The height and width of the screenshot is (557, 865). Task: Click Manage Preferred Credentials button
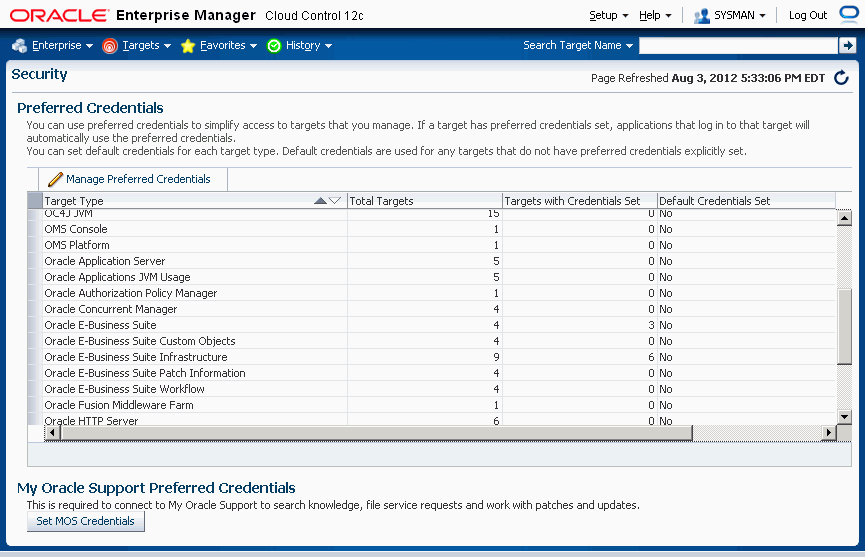click(132, 179)
